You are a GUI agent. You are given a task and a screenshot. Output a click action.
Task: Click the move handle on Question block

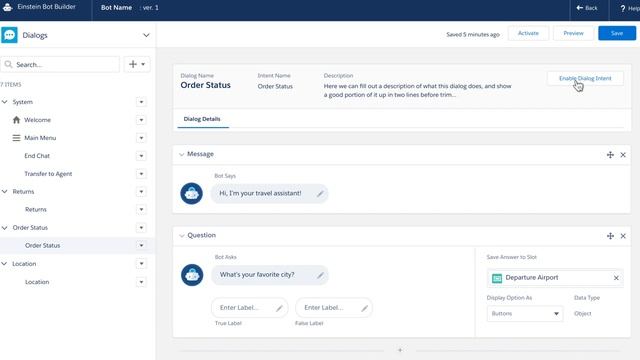pos(610,236)
